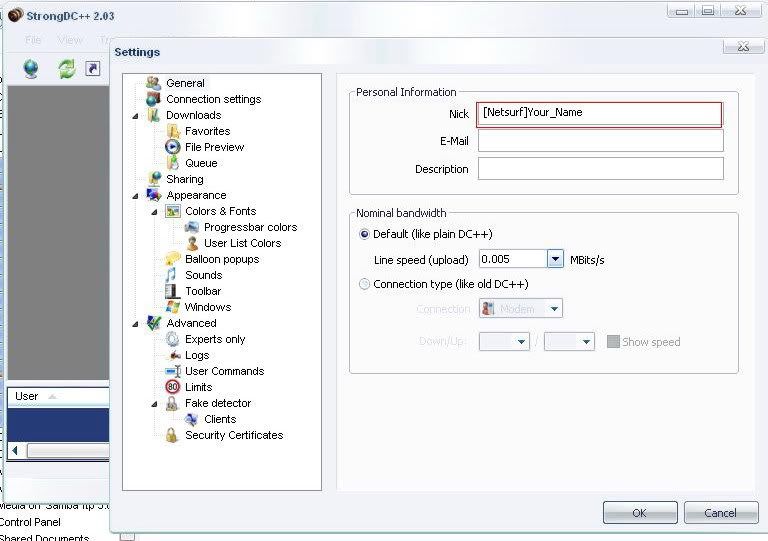Click the shortcut arrow icon in main toolbar
768x541 pixels.
(93, 68)
